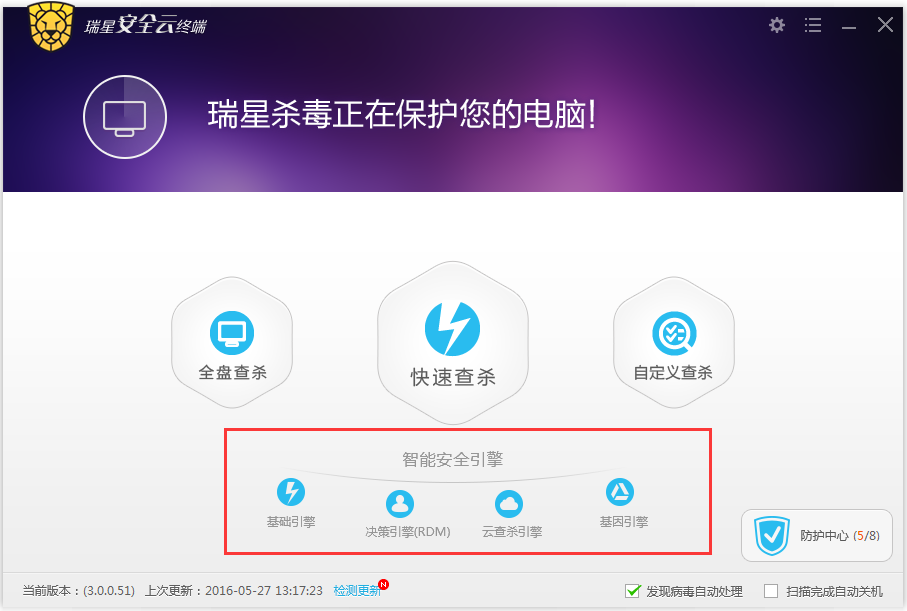The image size is (907, 611).
Task: Start the 全盘查杀 full disk scan
Action: pyautogui.click(x=232, y=343)
